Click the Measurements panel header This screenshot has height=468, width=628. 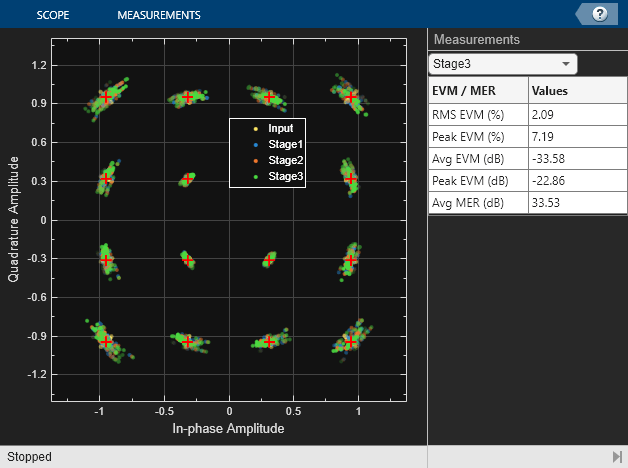pos(476,40)
